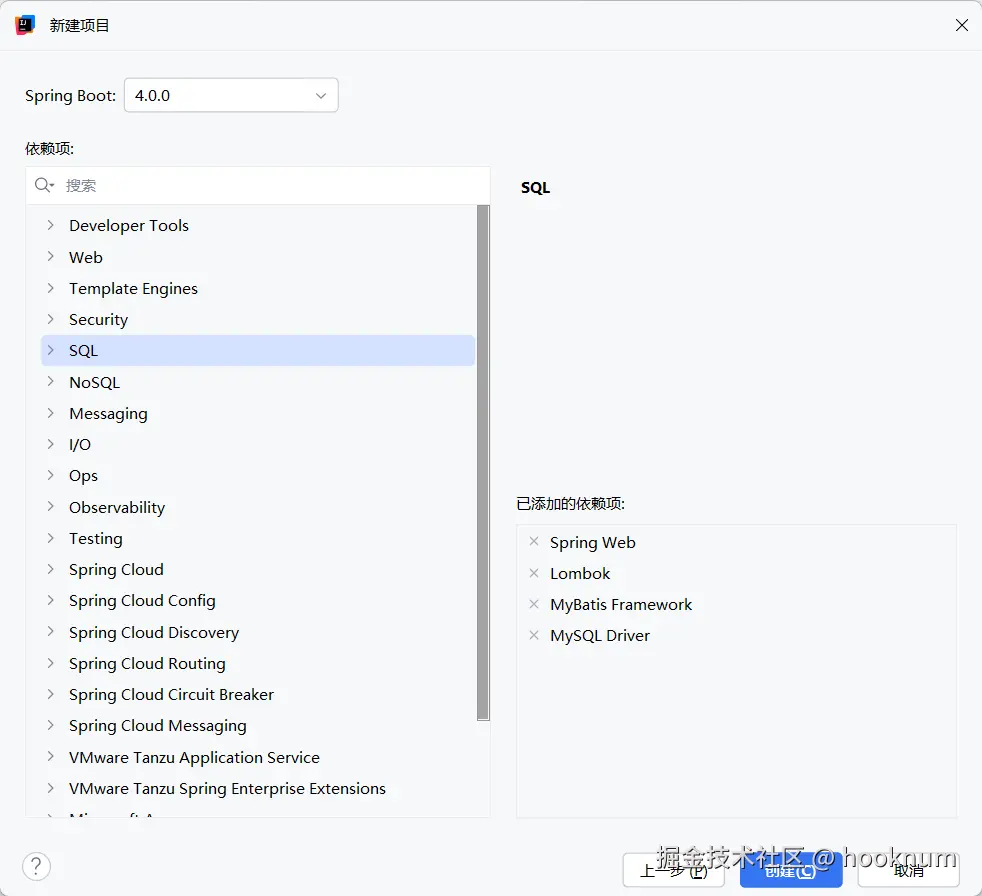Screen dimensions: 982x896
Task: Click the search magnifier icon
Action: tap(44, 185)
